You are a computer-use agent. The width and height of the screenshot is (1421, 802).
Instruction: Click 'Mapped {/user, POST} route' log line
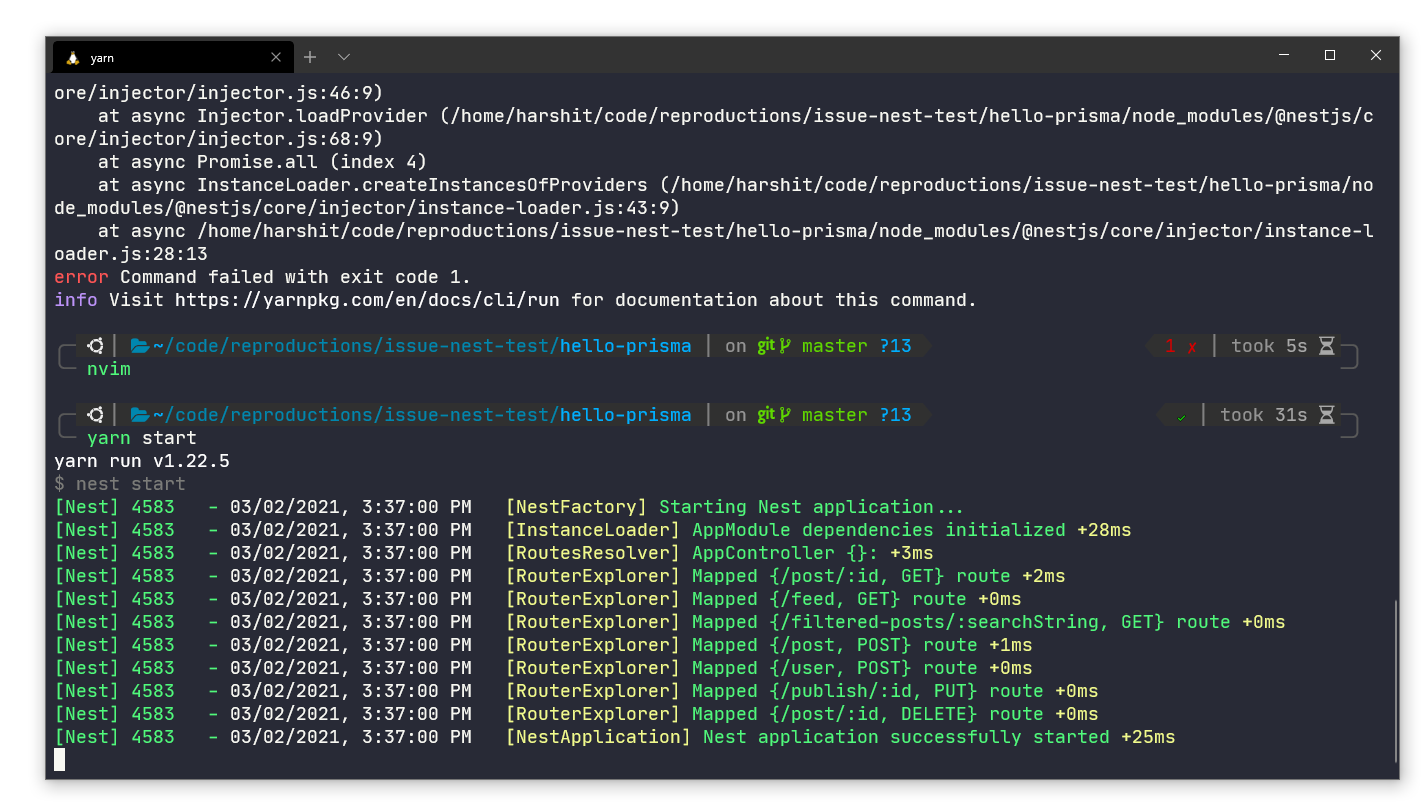(835, 668)
